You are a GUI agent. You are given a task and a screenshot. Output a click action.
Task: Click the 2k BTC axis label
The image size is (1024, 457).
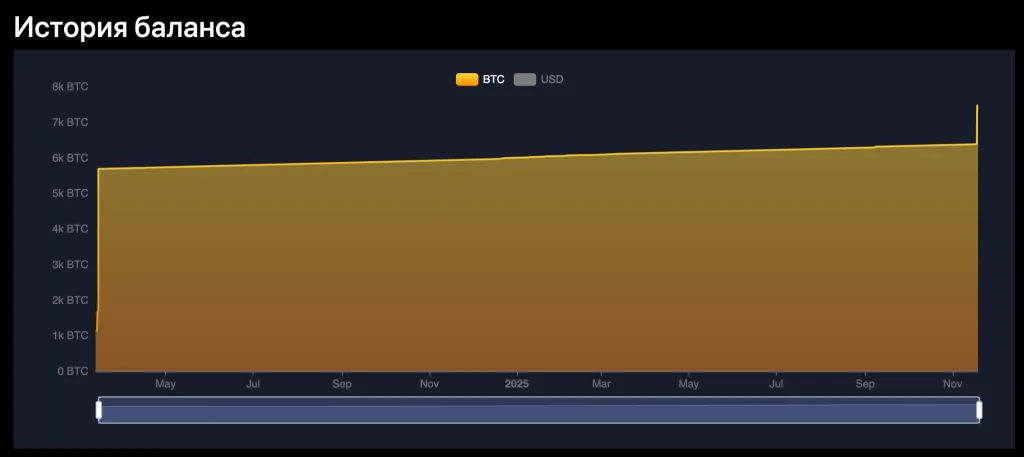(x=70, y=300)
